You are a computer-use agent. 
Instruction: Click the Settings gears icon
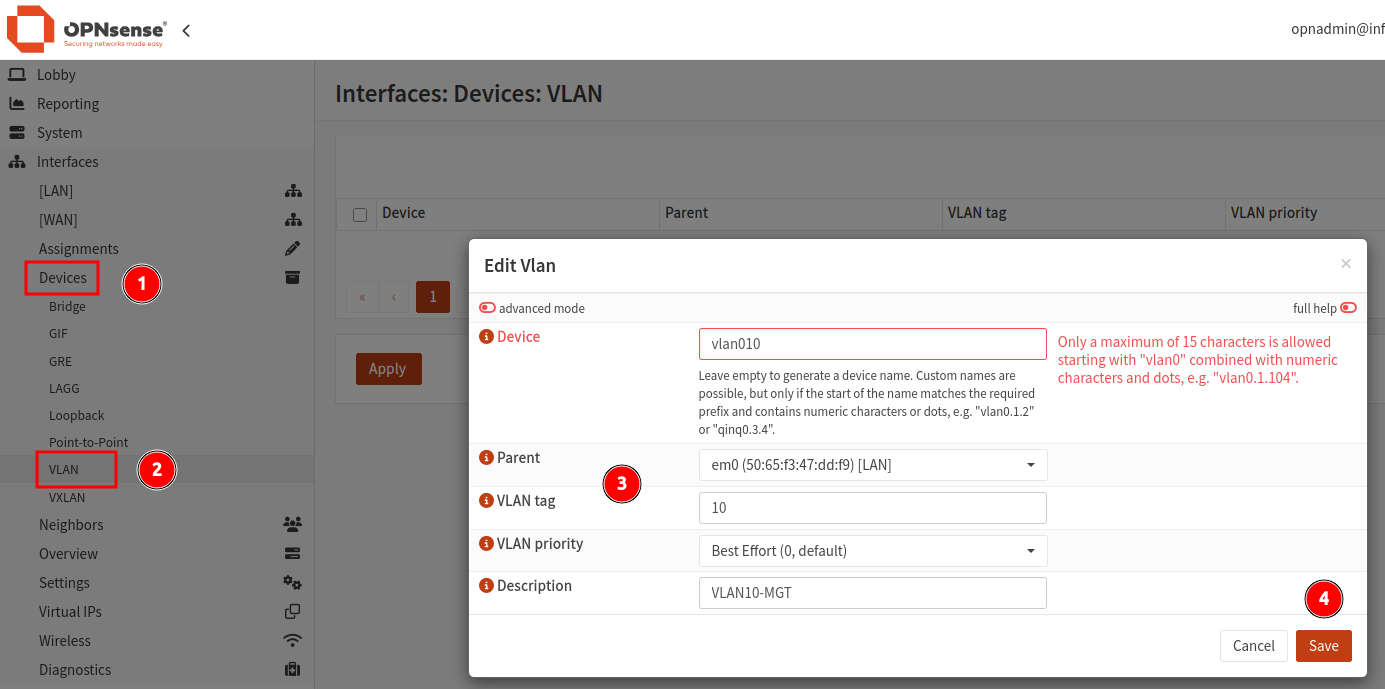click(293, 582)
